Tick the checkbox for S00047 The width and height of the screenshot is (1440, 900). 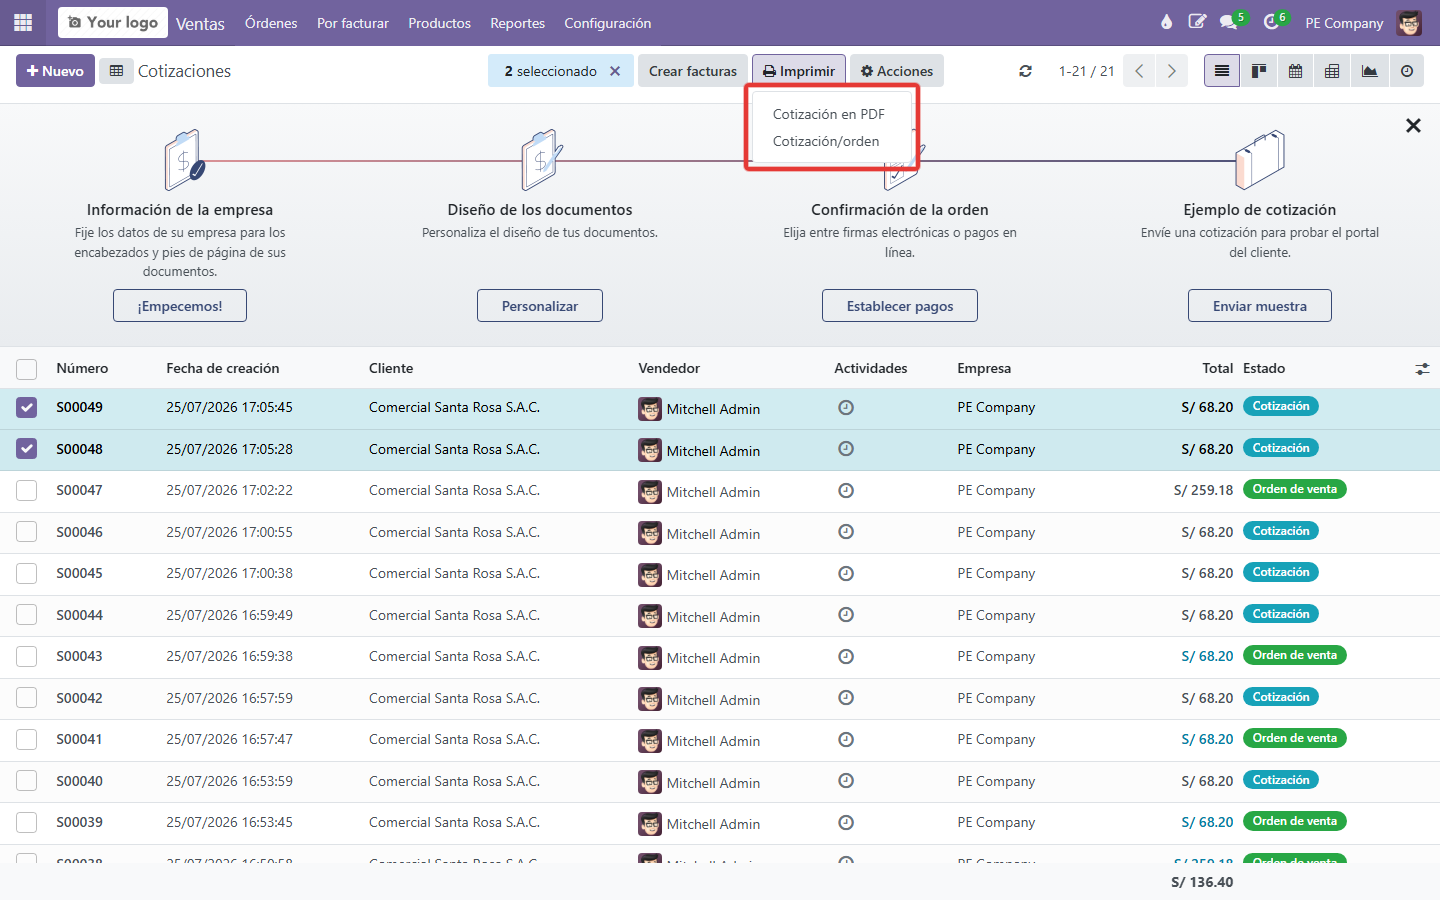[x=27, y=491]
